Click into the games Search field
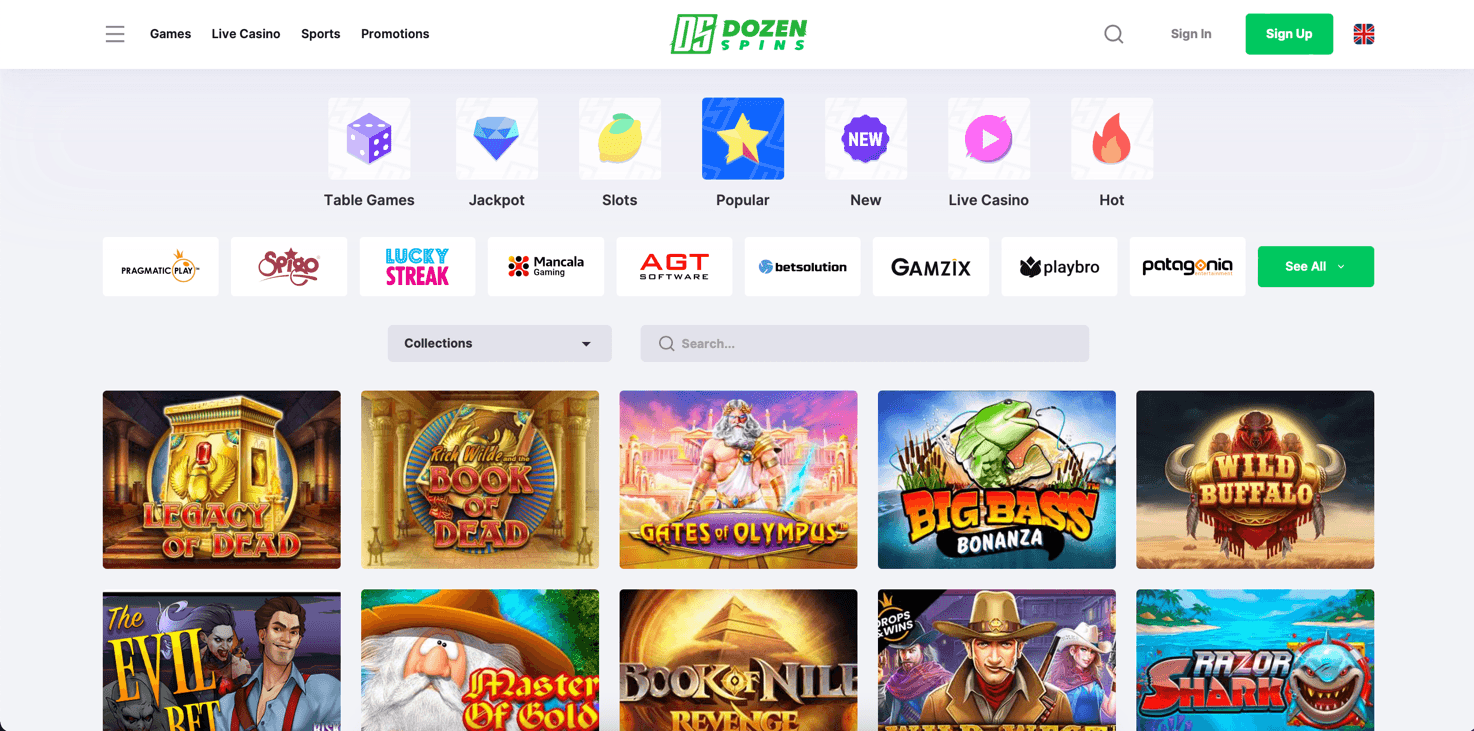1474x731 pixels. (864, 343)
